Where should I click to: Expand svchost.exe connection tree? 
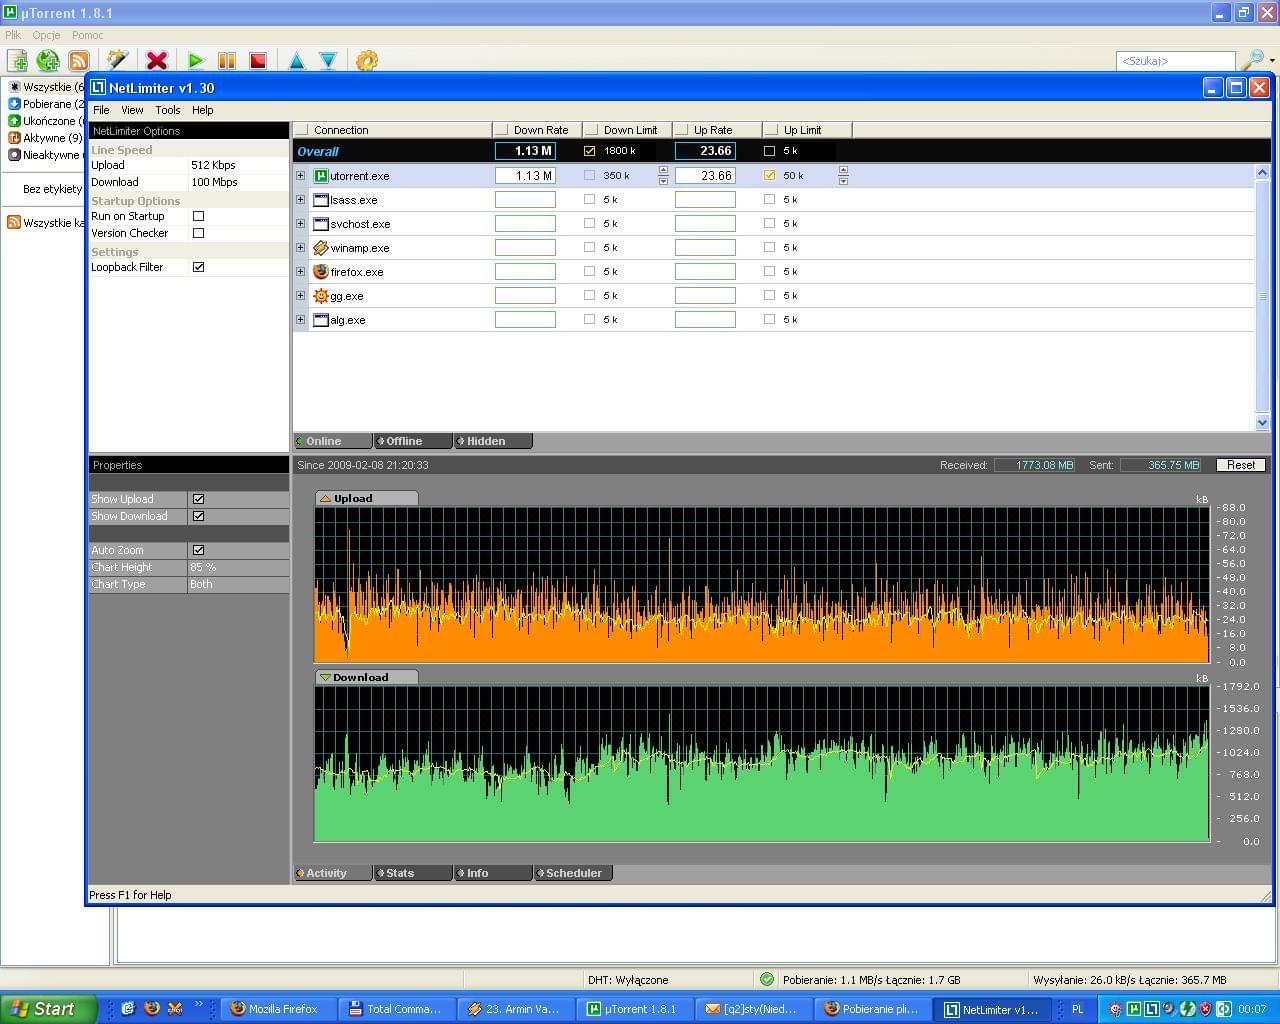(x=300, y=224)
